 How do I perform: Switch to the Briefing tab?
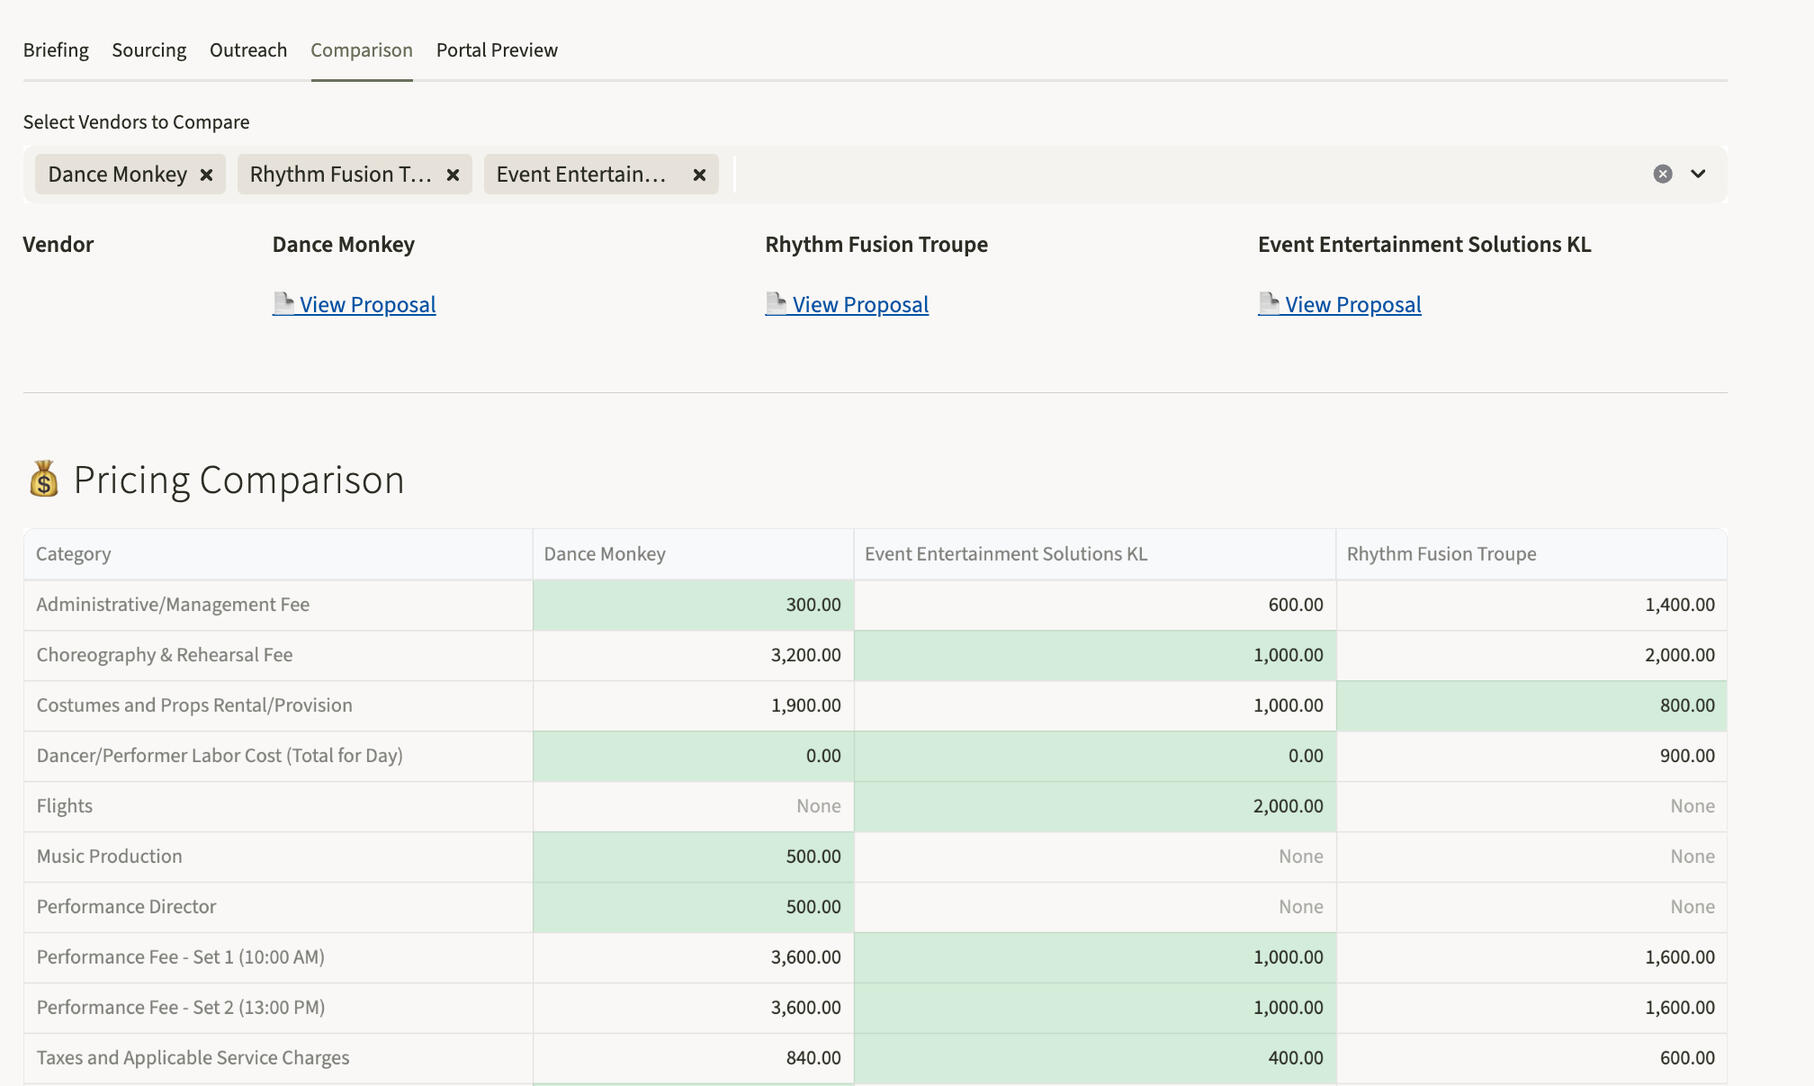(x=55, y=49)
